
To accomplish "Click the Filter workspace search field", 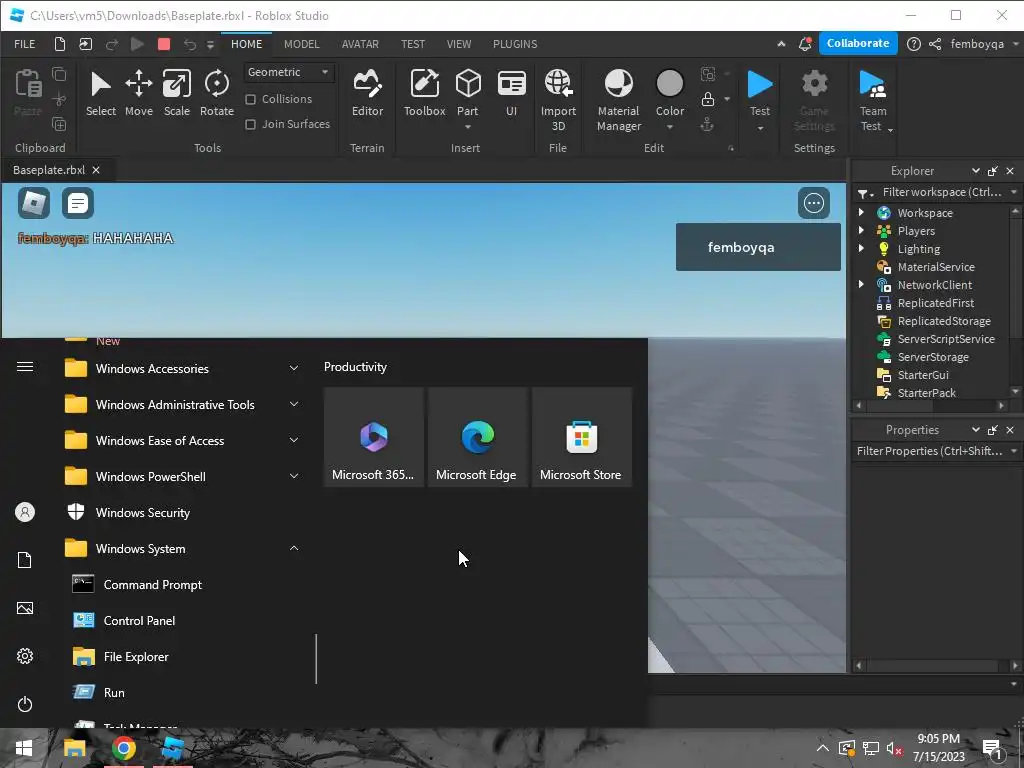I will tap(942, 192).
